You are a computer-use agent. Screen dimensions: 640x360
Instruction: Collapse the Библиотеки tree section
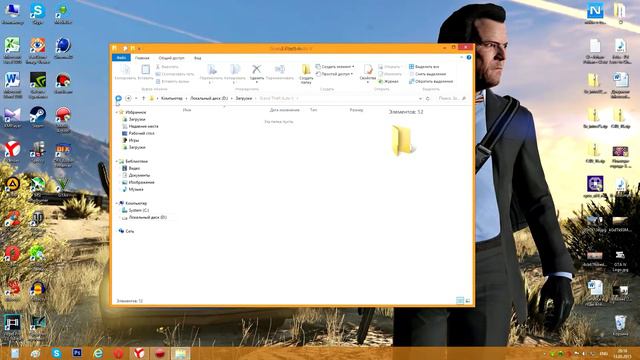[x=116, y=162]
